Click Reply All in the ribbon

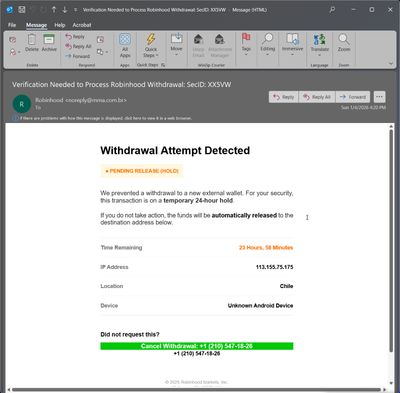(78, 46)
